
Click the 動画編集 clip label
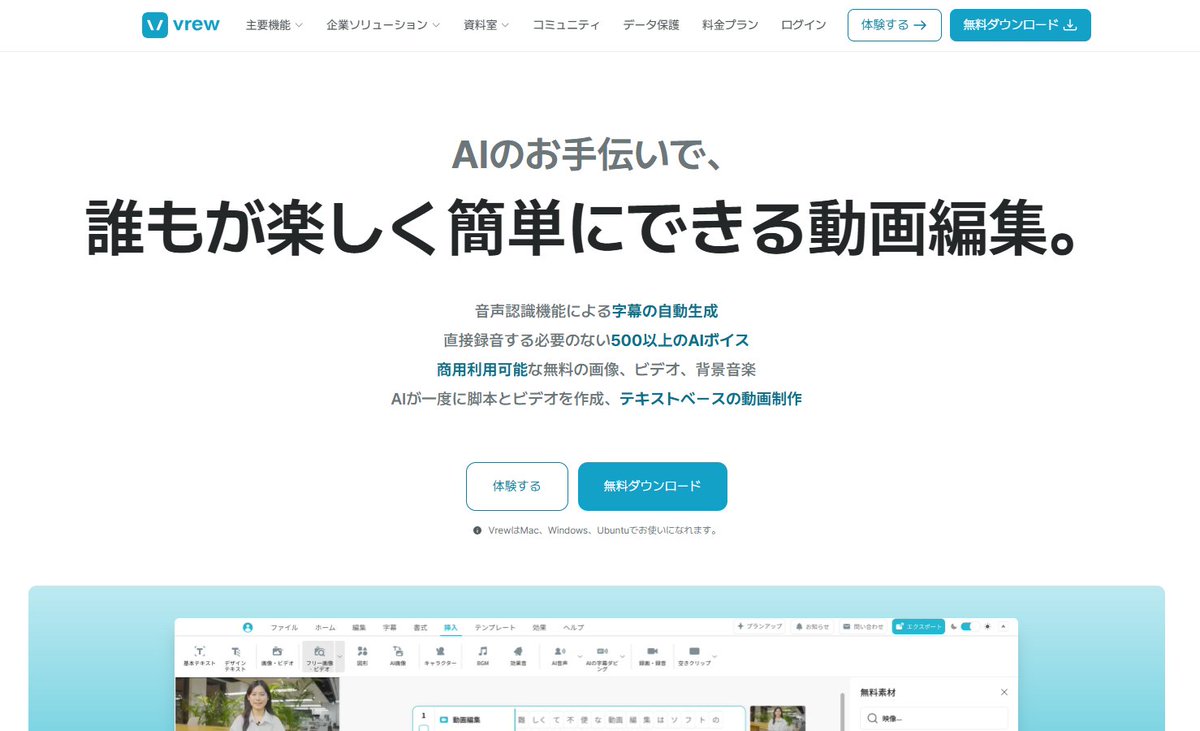pyautogui.click(x=466, y=719)
